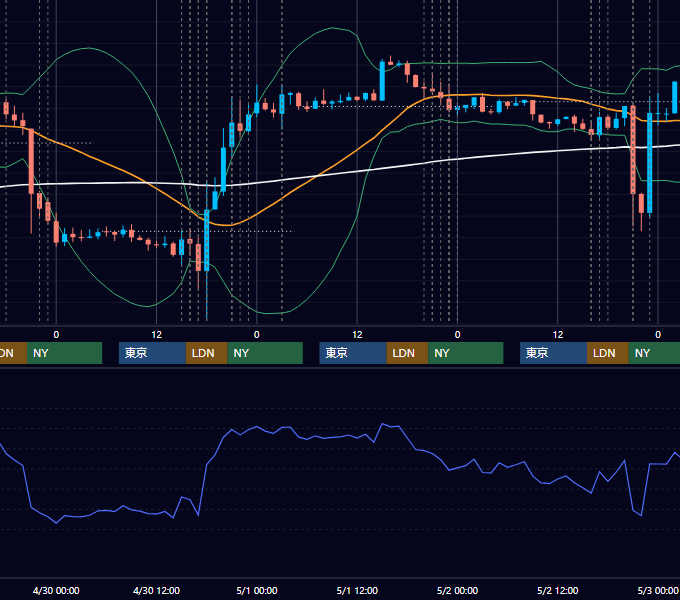Click the NY session bar ending at 4/30 00:00
The height and width of the screenshot is (600, 680).
pos(64,353)
